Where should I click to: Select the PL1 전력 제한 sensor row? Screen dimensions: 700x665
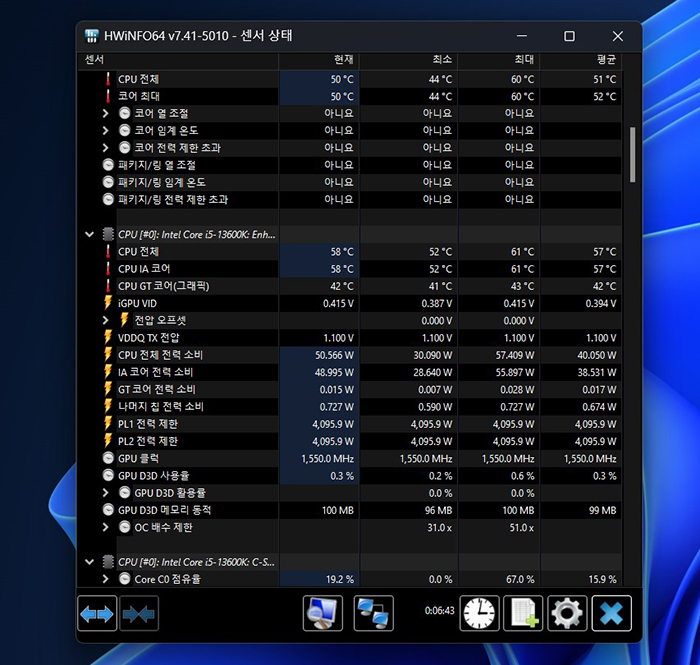pyautogui.click(x=148, y=424)
